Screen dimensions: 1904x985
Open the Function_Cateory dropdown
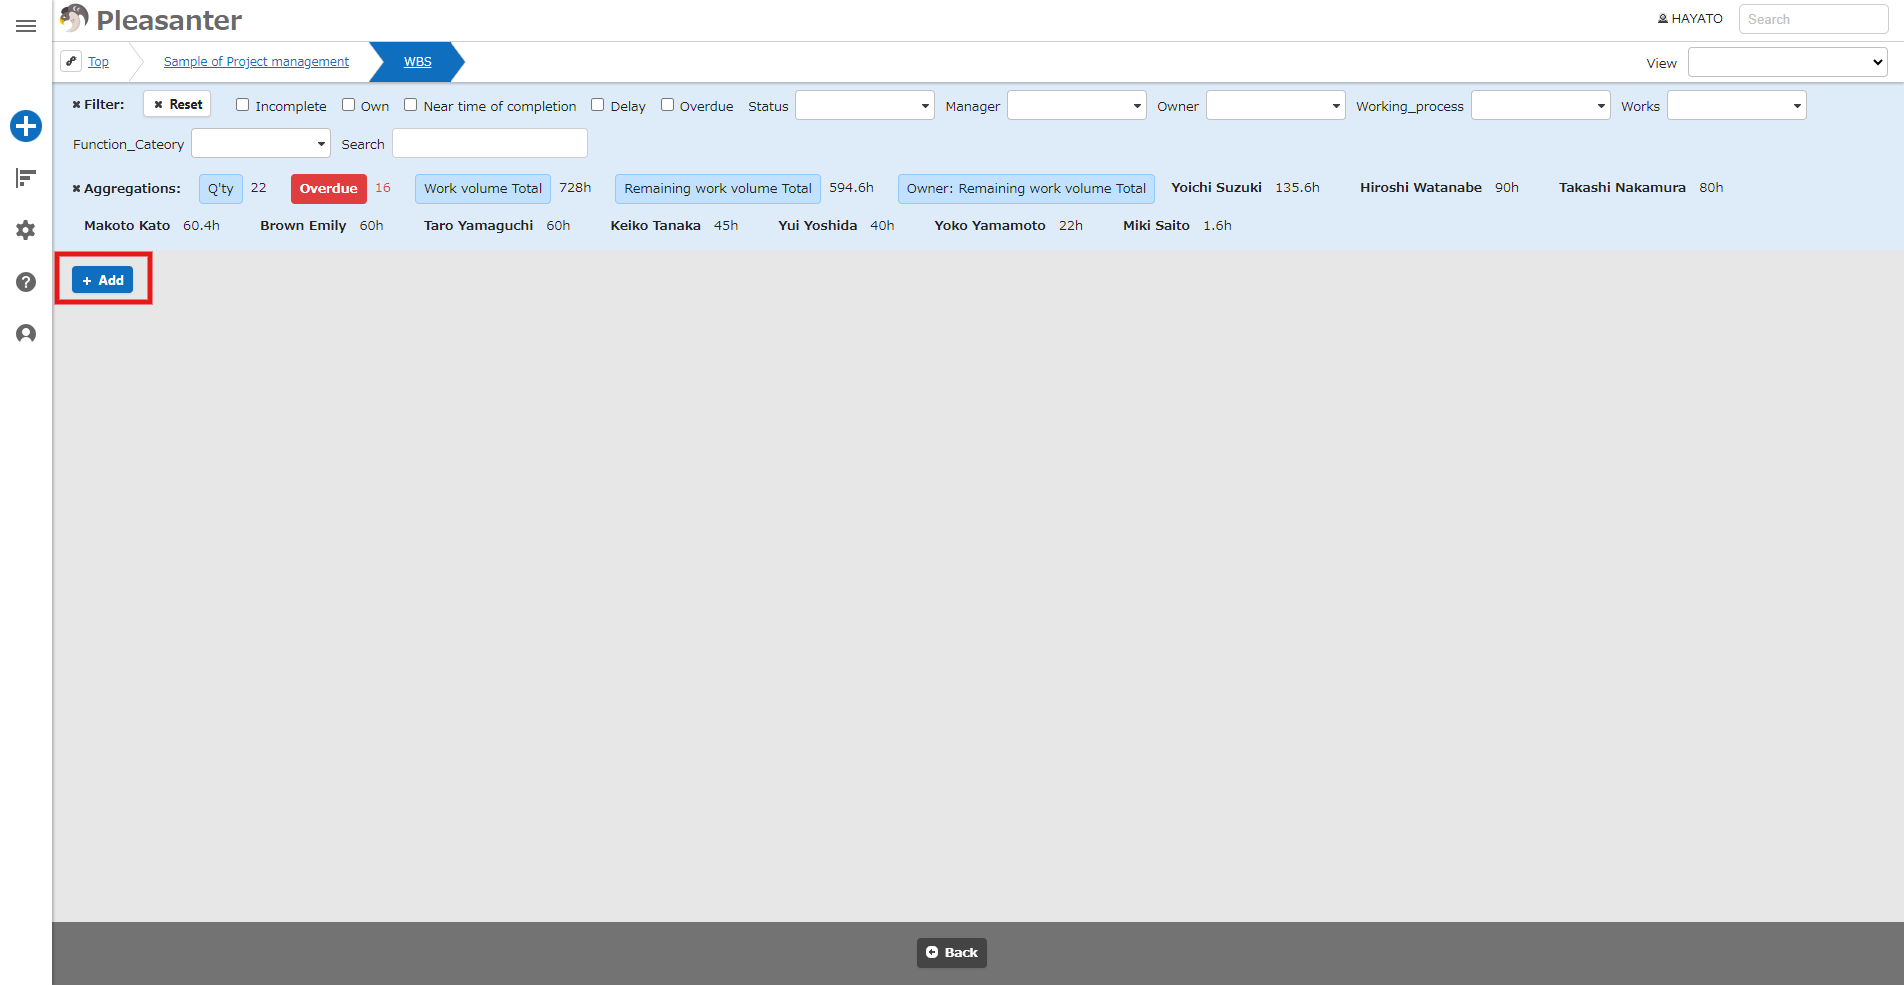click(x=261, y=143)
